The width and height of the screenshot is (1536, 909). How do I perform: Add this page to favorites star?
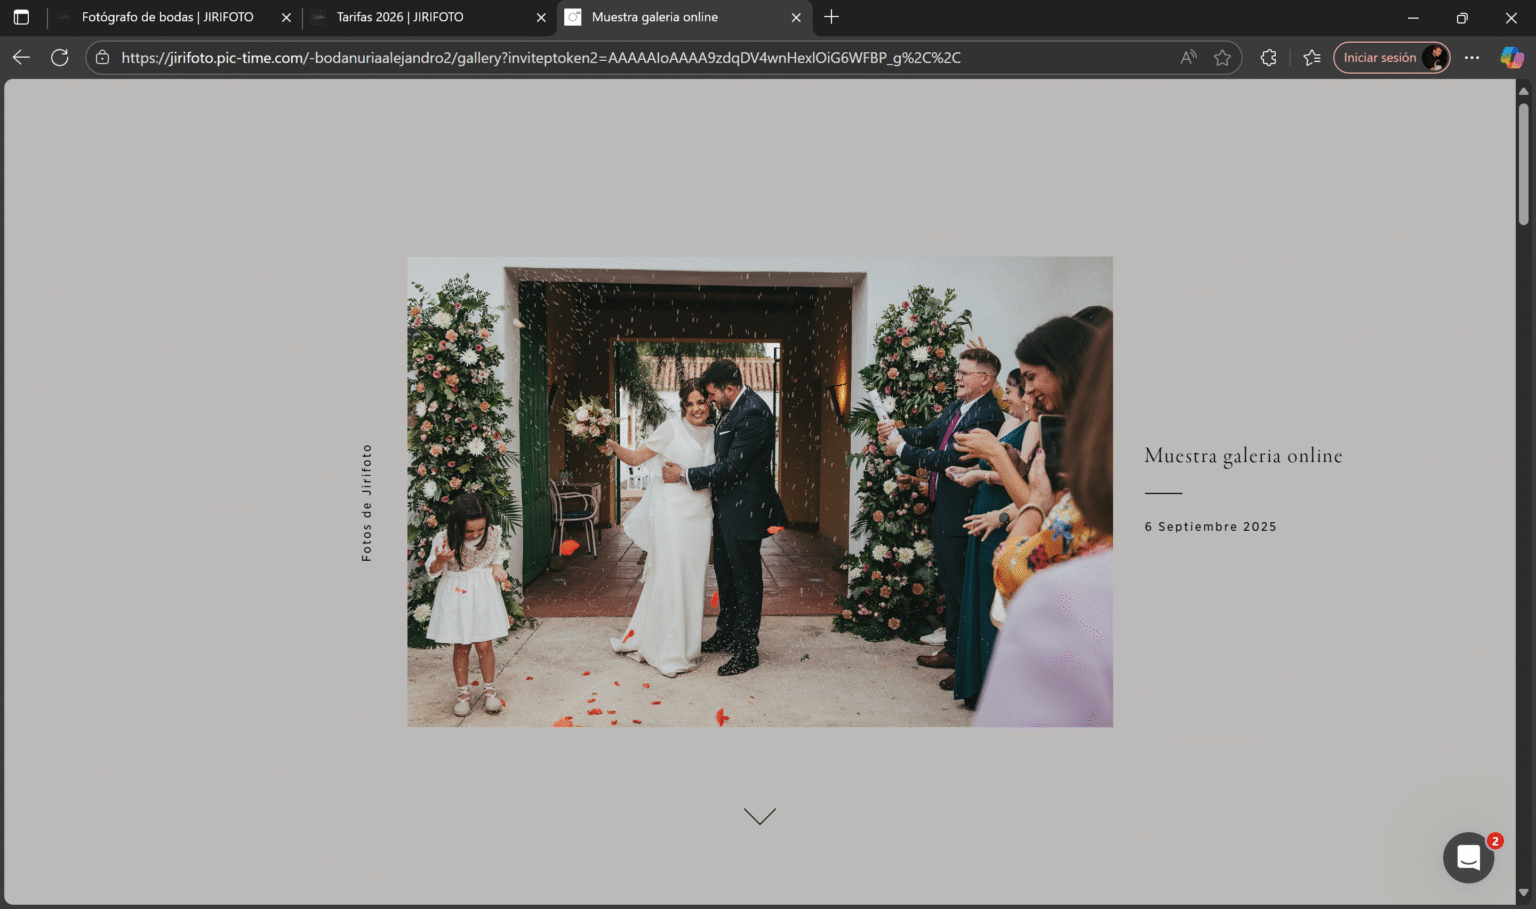pyautogui.click(x=1222, y=58)
